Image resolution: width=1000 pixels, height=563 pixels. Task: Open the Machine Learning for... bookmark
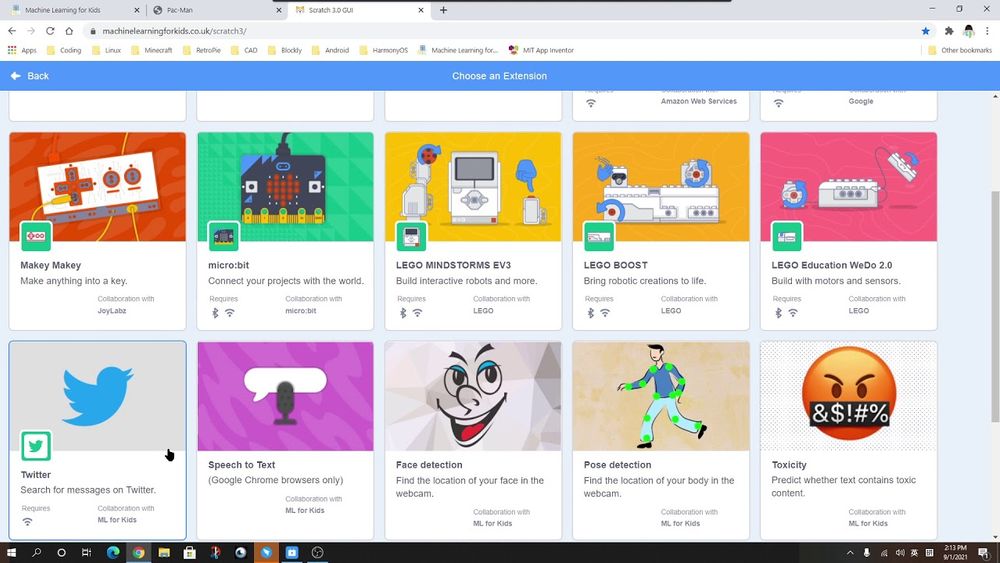coord(457,50)
